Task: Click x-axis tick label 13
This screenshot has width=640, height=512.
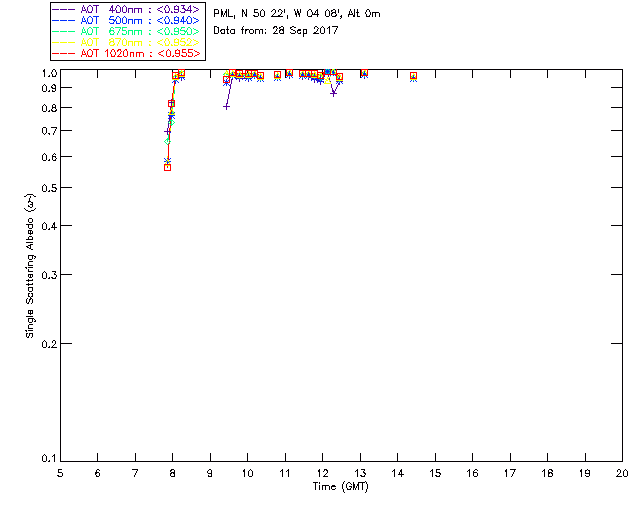Action: click(x=360, y=473)
